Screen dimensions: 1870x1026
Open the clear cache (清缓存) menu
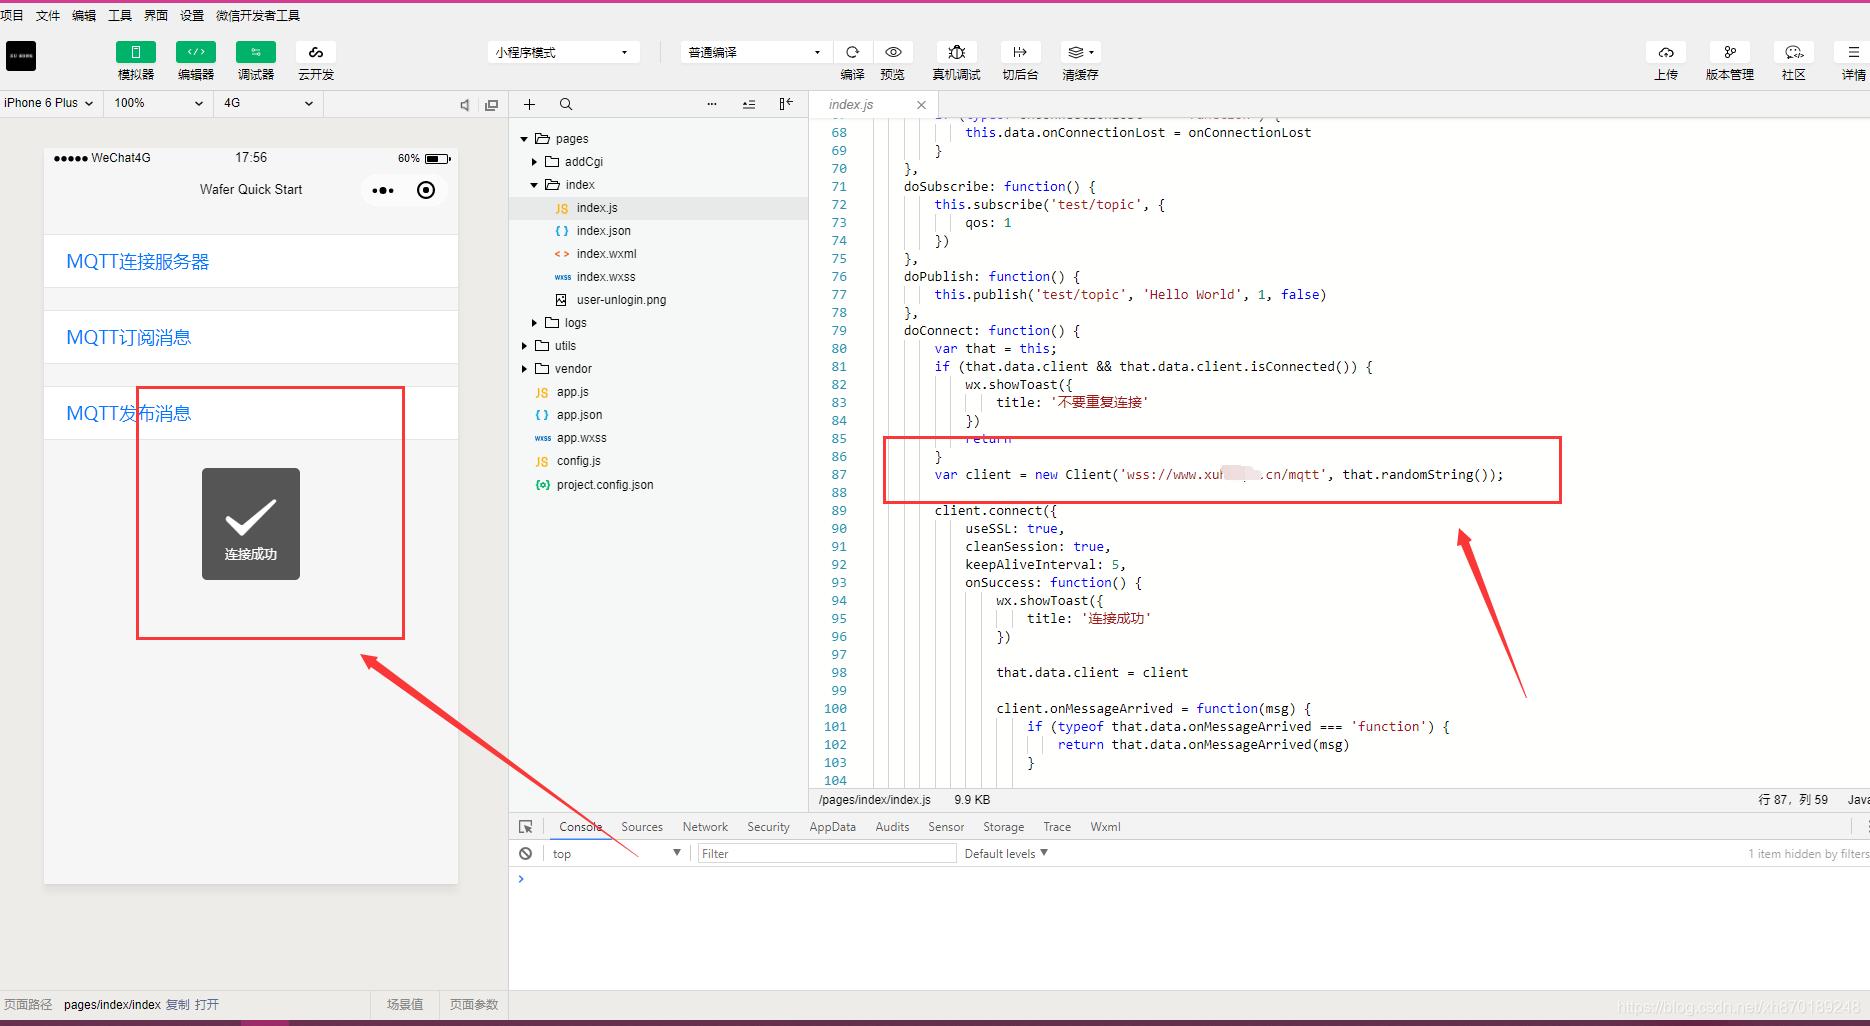coord(1080,52)
